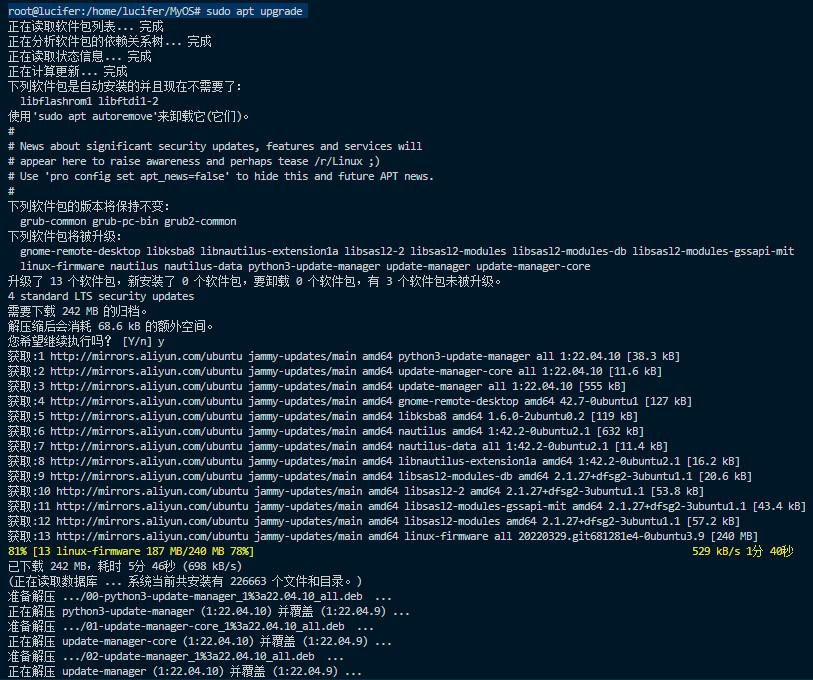The height and width of the screenshot is (680, 813).
Task: Click the '529 kB/s' download speed indicator
Action: pyautogui.click(x=716, y=551)
